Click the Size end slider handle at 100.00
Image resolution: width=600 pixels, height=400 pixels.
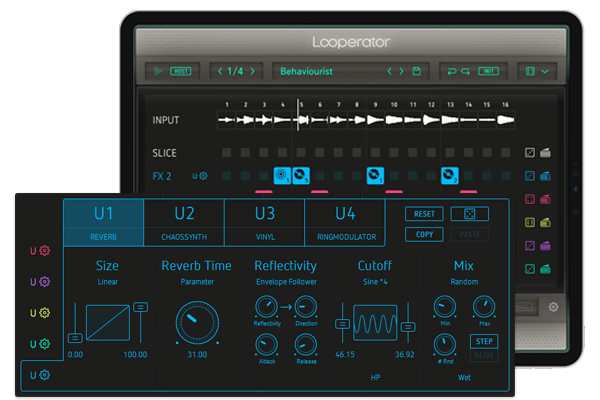pos(140,307)
